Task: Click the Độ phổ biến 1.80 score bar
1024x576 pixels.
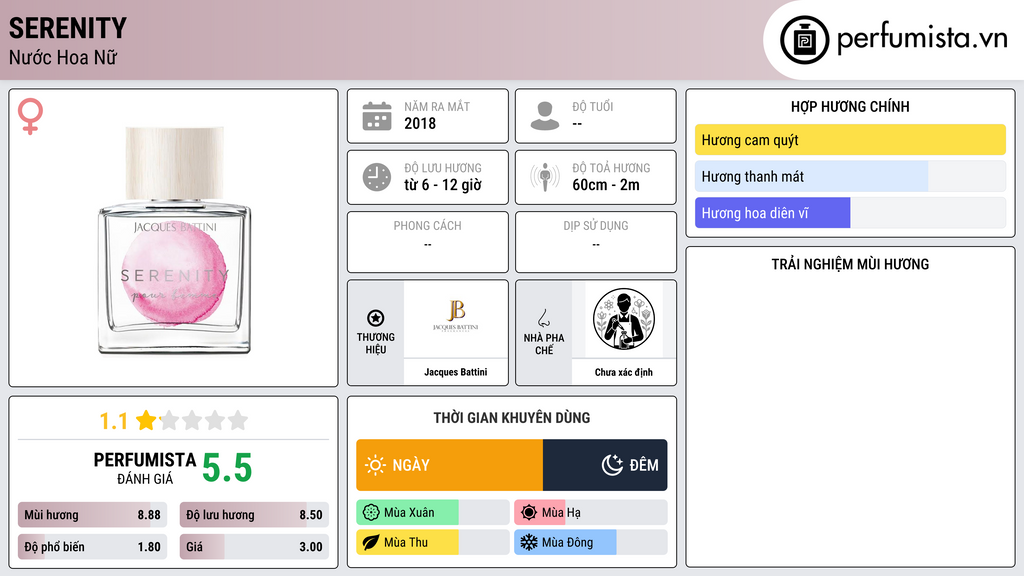Action: click(92, 547)
